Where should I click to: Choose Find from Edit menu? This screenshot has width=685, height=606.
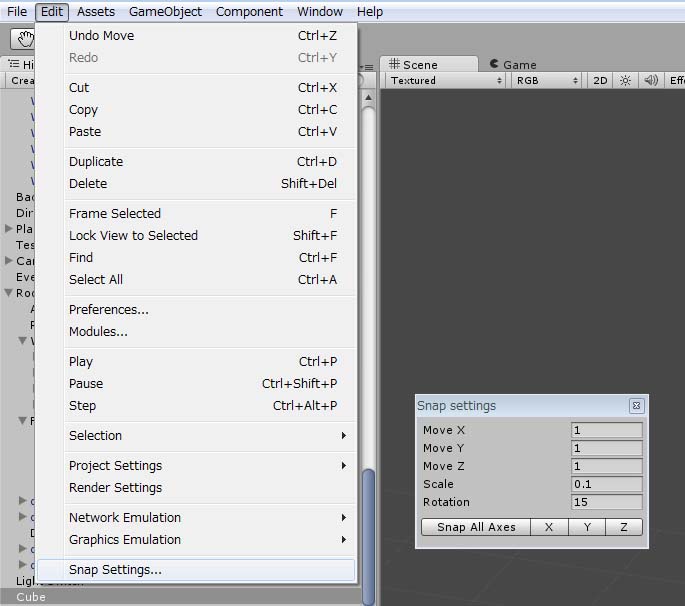point(197,257)
